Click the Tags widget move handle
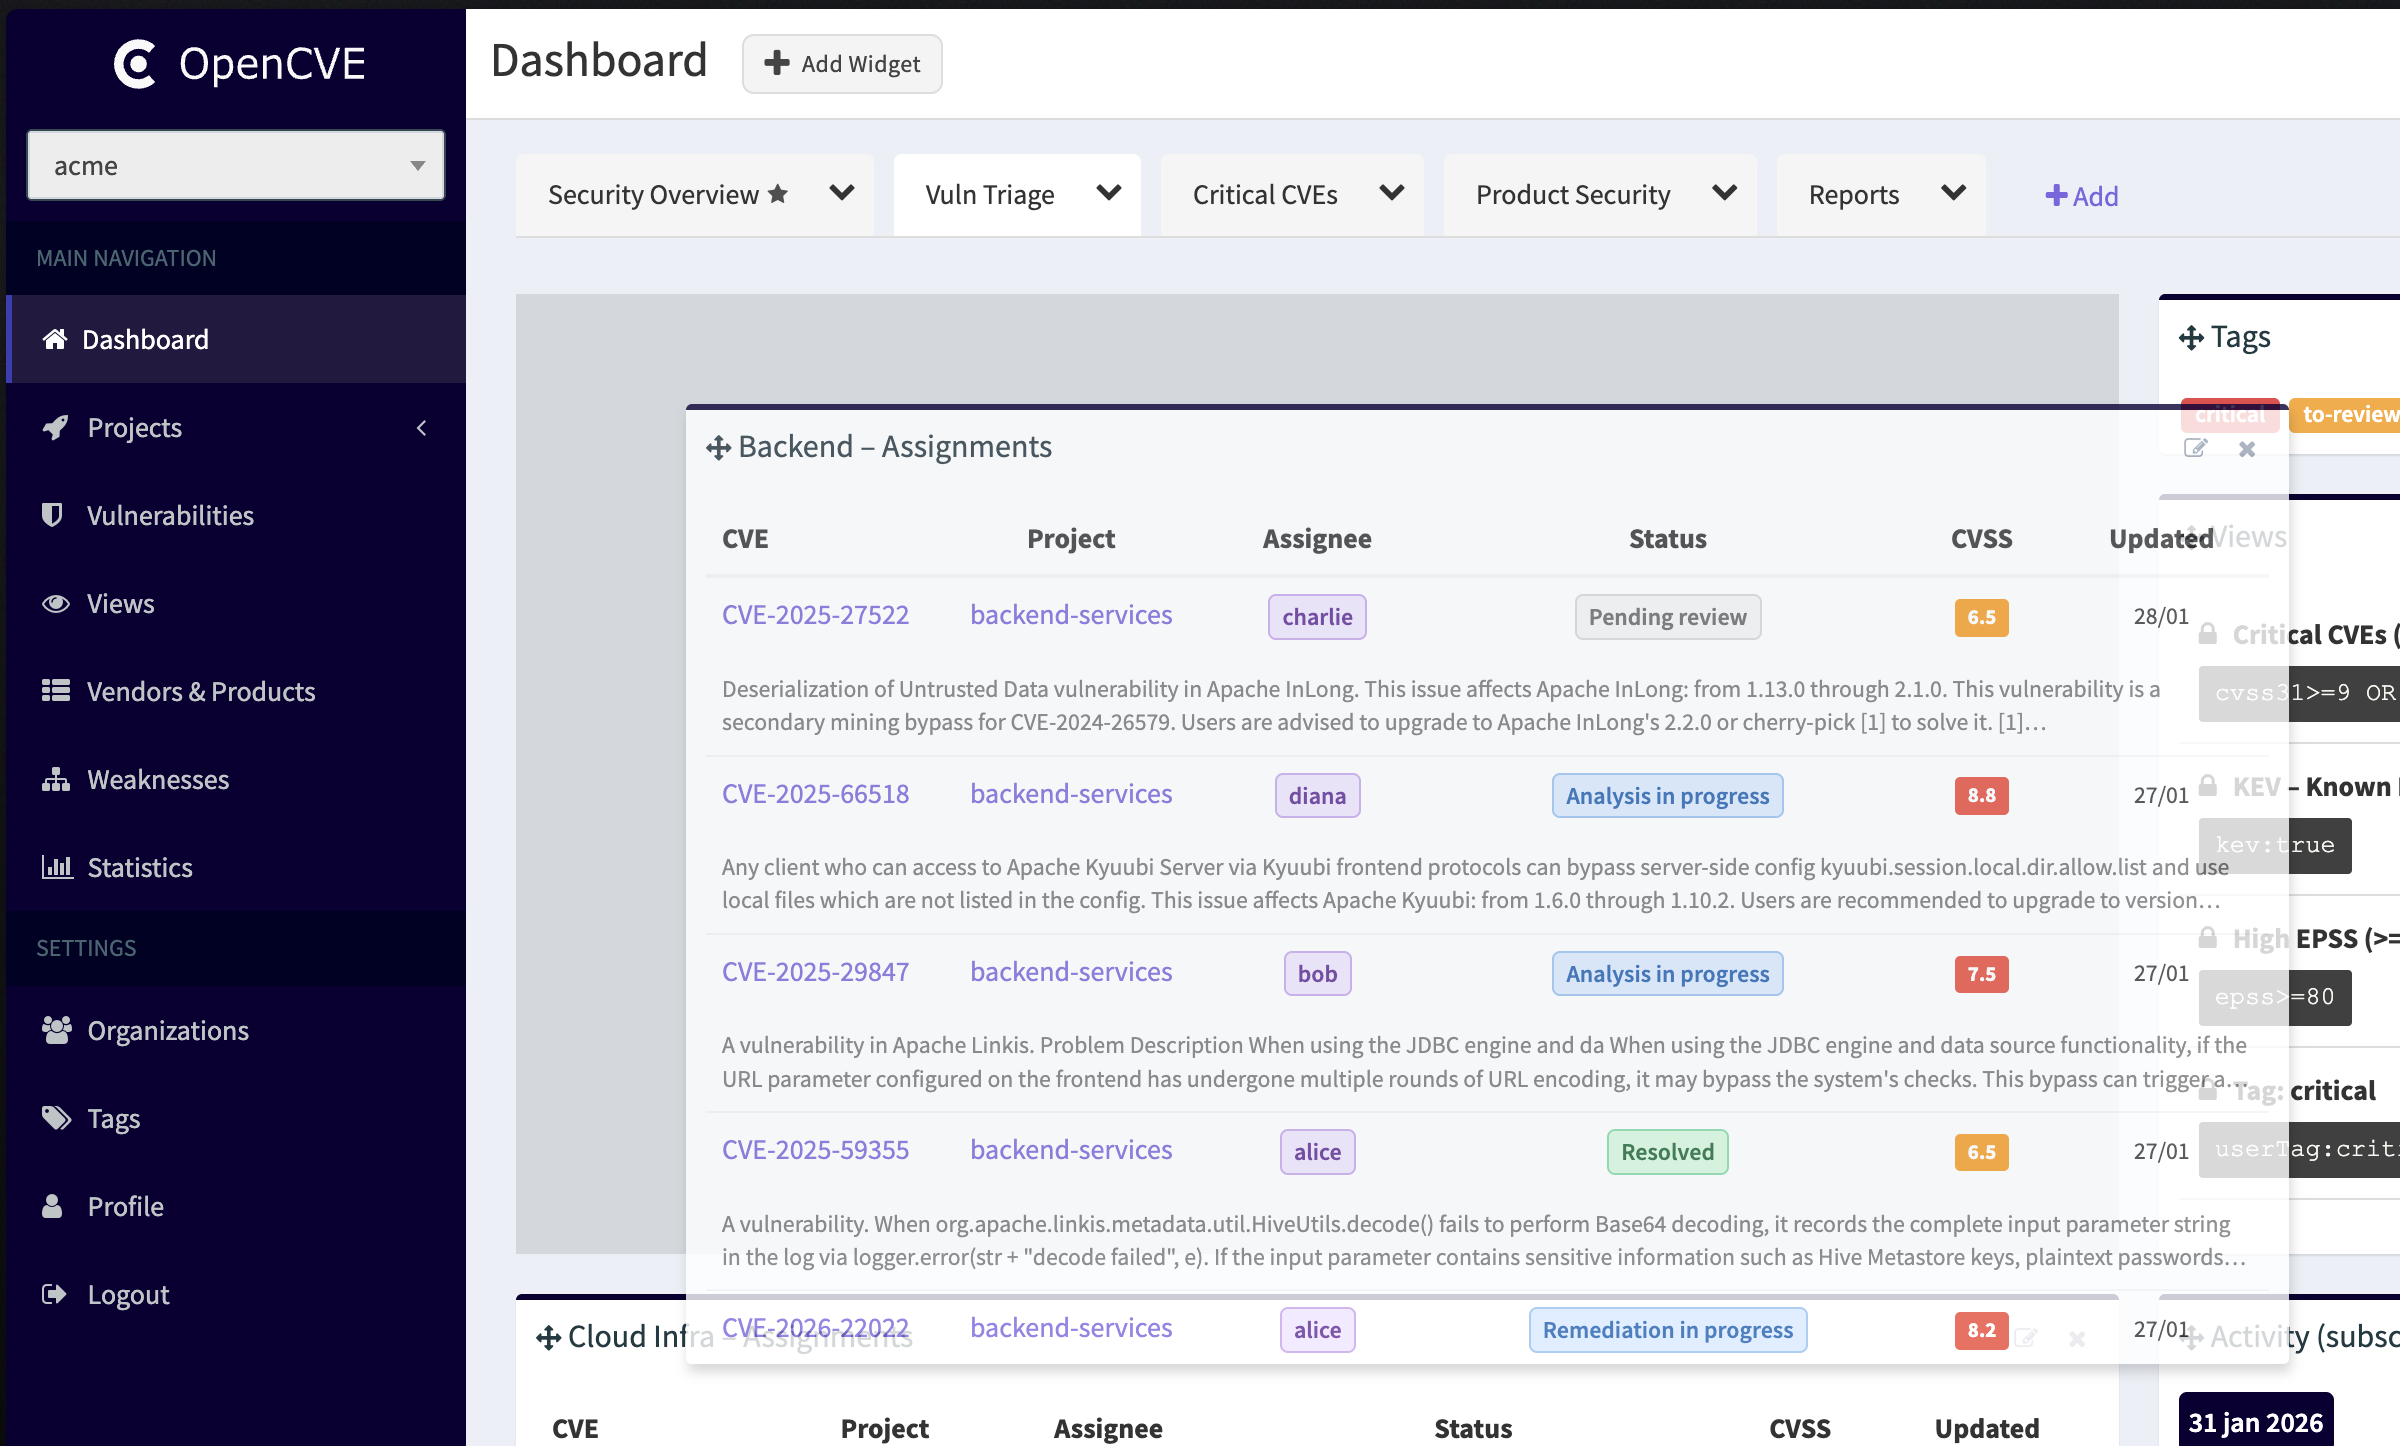 click(2190, 338)
